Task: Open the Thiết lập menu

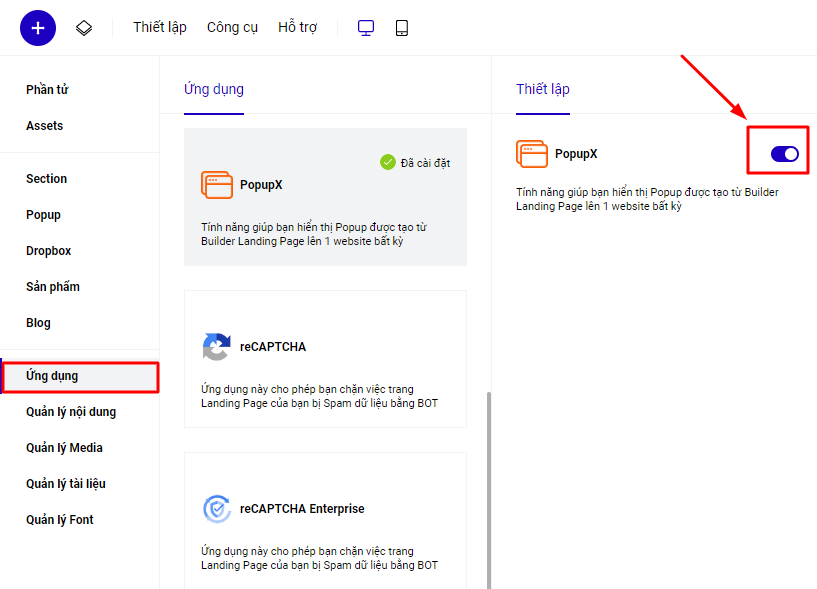Action: click(160, 28)
